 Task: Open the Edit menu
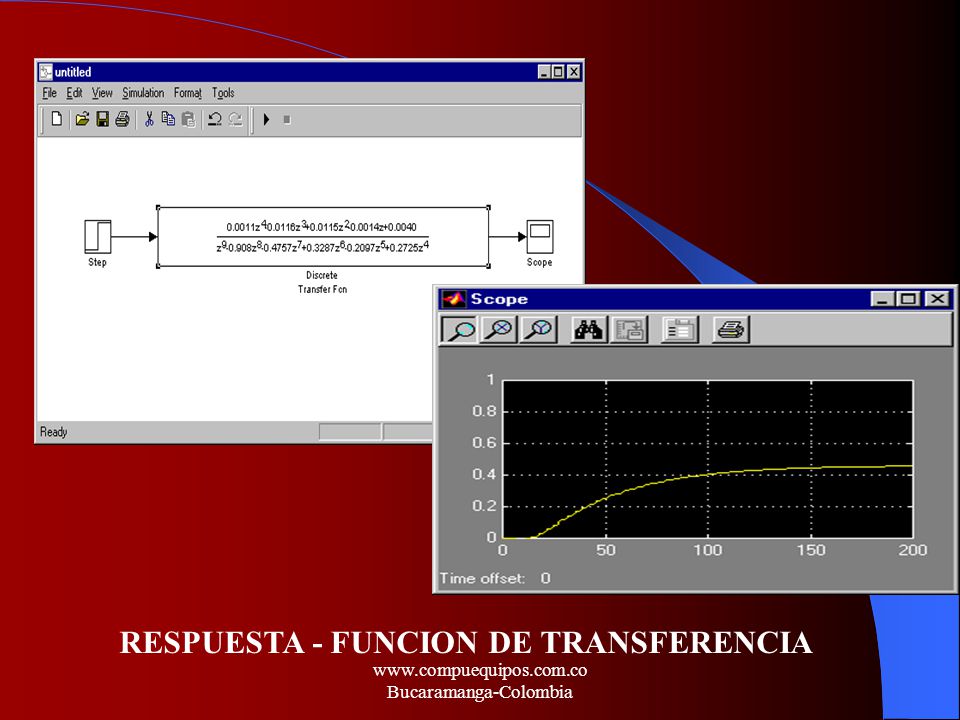[x=74, y=93]
